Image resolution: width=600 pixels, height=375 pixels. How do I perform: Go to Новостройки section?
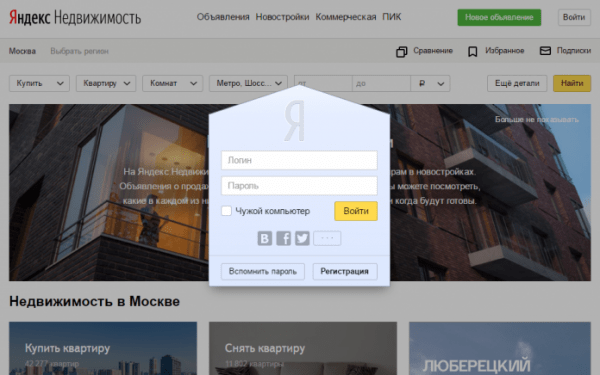pyautogui.click(x=282, y=17)
